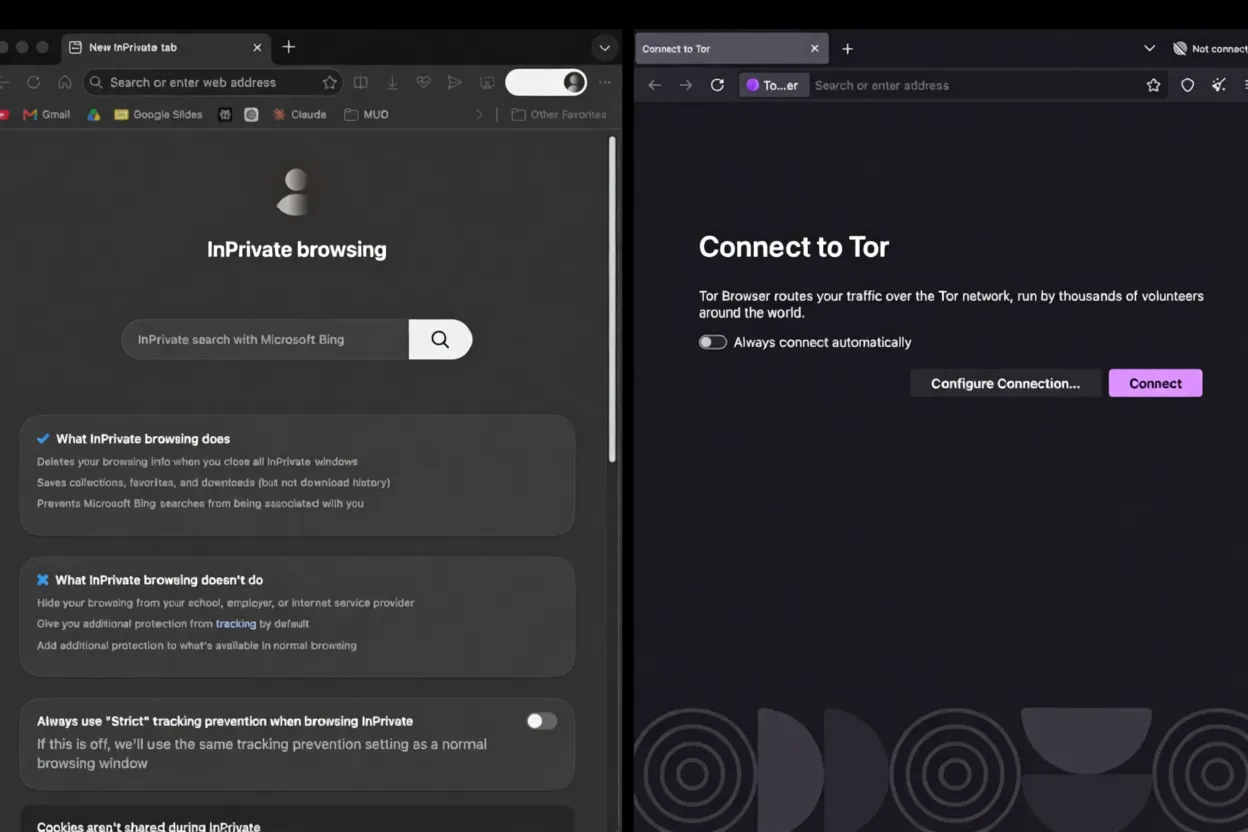Image resolution: width=1248 pixels, height=832 pixels.
Task: Open the Tor security level shield
Action: pyautogui.click(x=1187, y=85)
